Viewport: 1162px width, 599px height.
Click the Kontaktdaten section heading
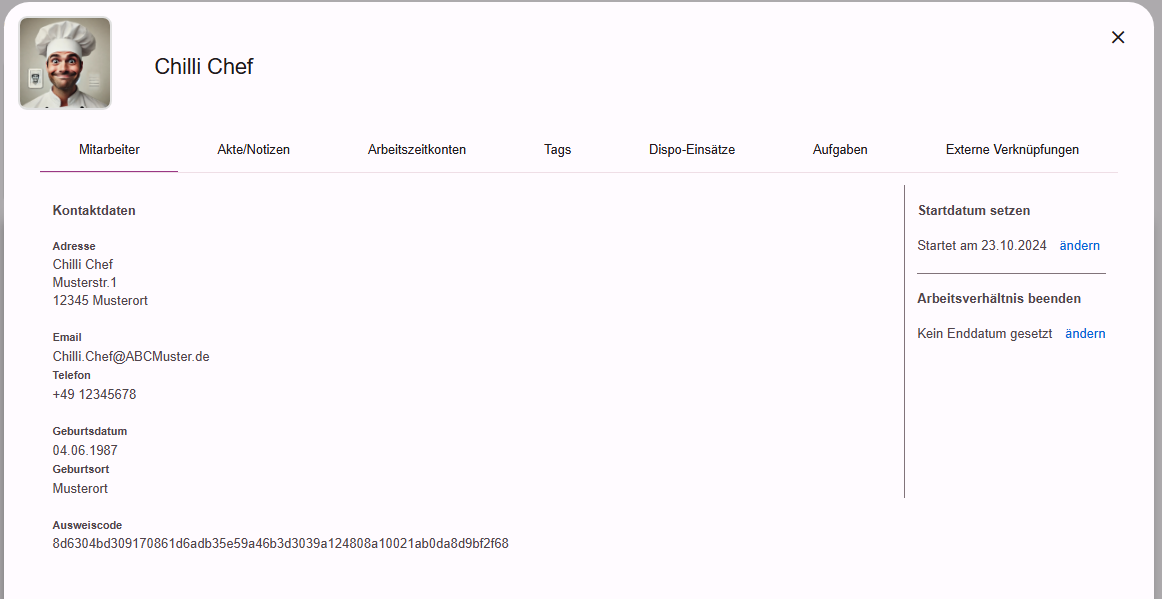tap(94, 211)
